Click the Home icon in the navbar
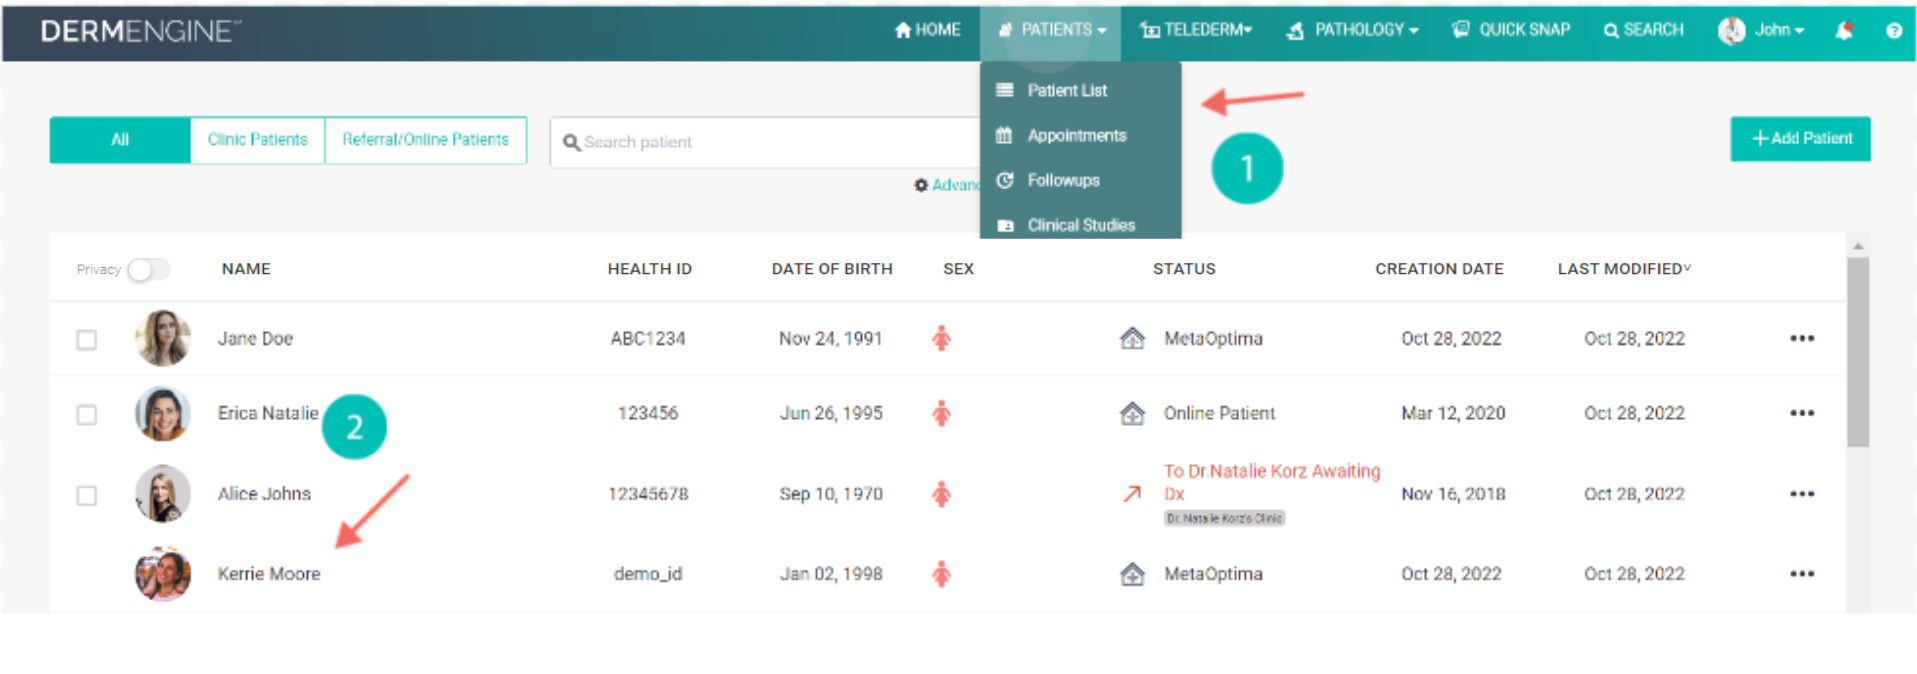The image size is (1917, 674). tap(902, 30)
